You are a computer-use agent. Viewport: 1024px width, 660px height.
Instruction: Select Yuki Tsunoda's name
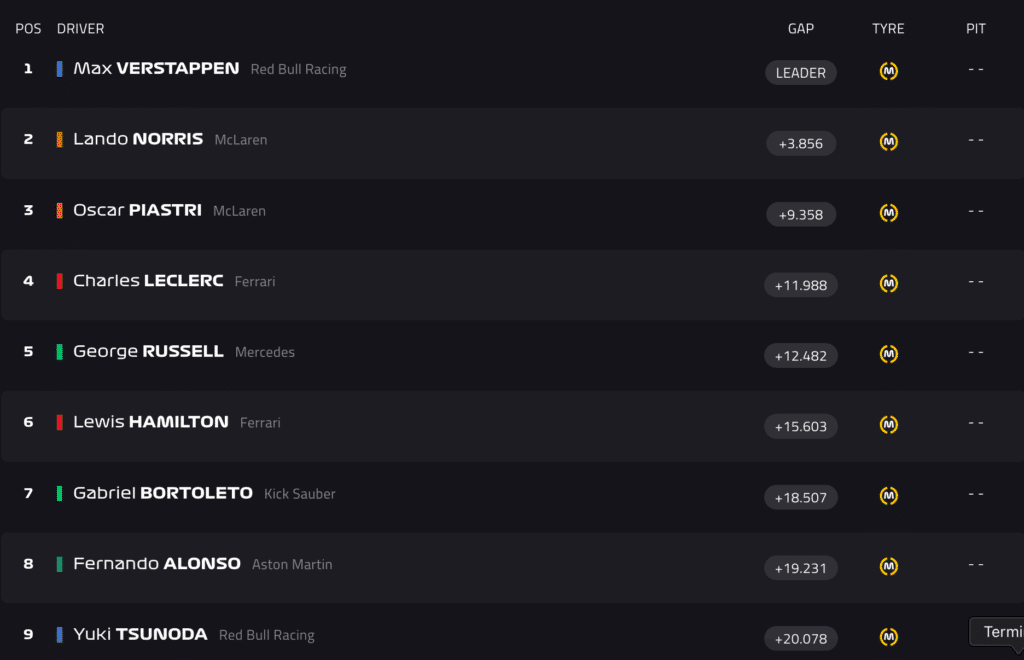pyautogui.click(x=140, y=635)
